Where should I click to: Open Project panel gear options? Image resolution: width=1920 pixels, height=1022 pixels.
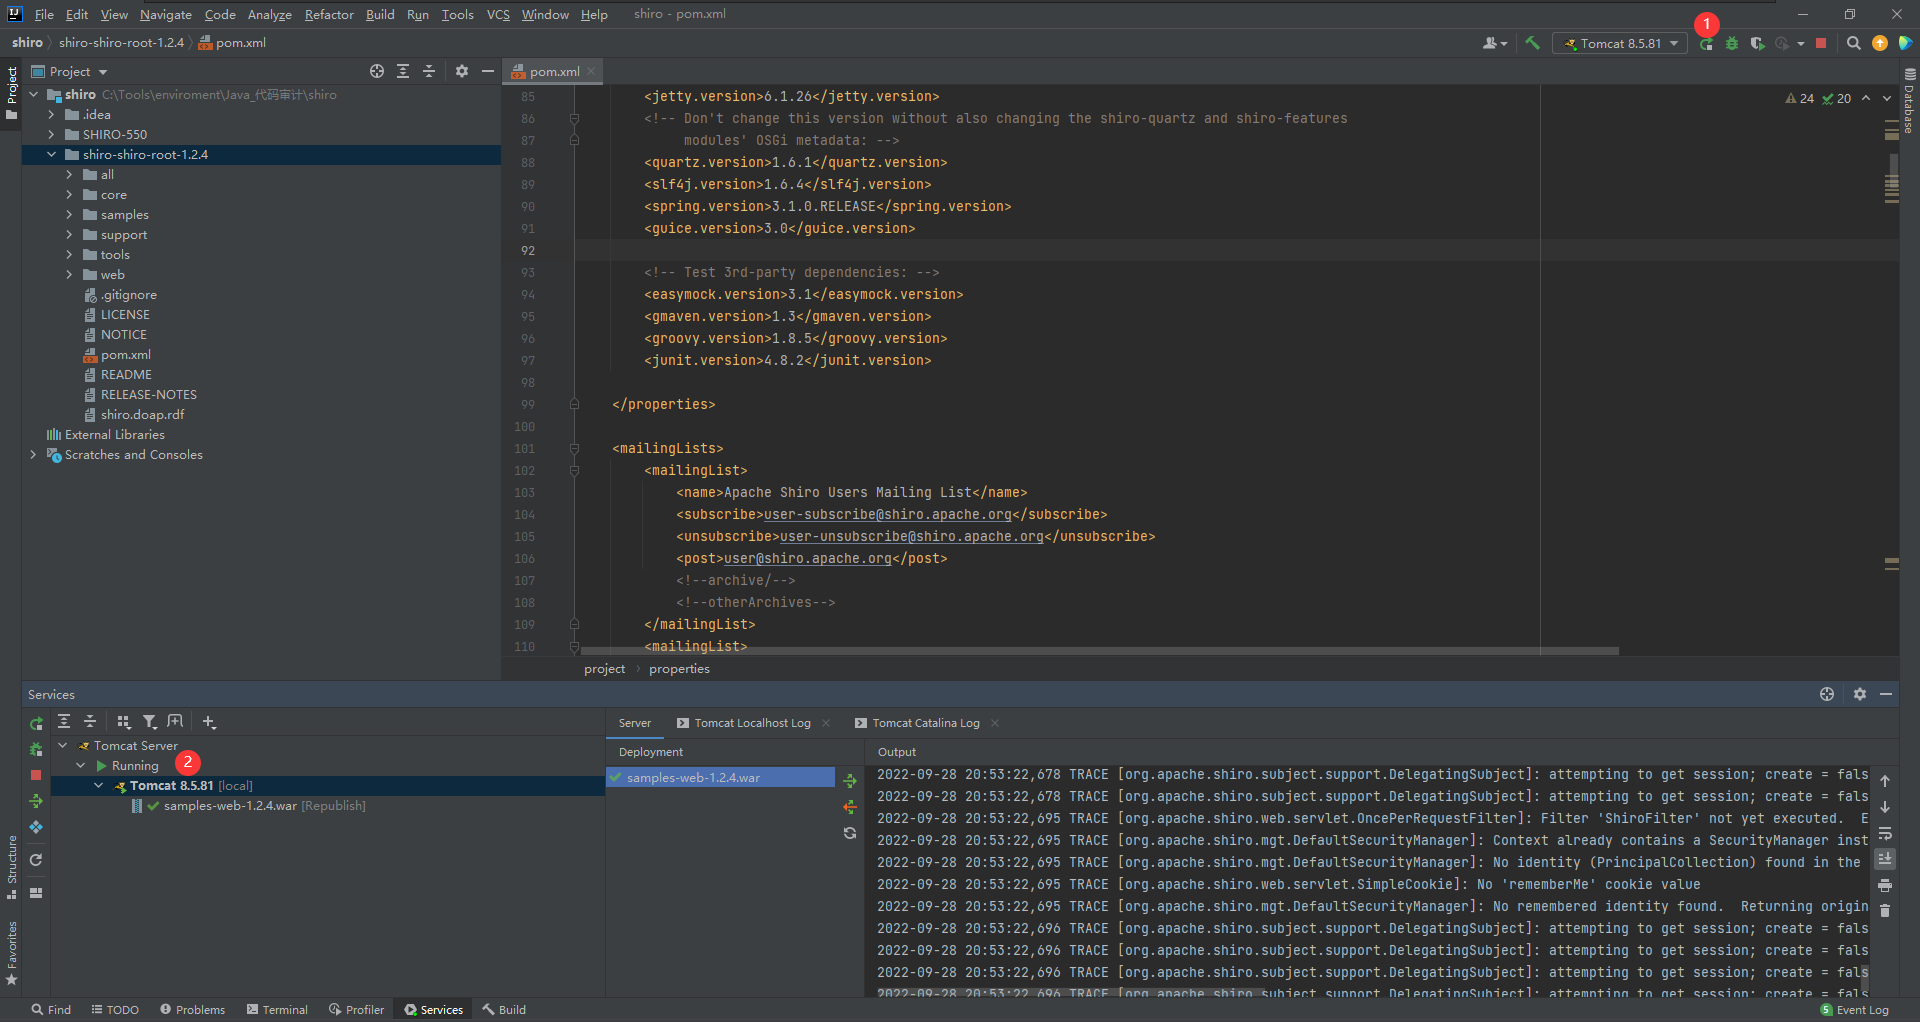(x=461, y=71)
